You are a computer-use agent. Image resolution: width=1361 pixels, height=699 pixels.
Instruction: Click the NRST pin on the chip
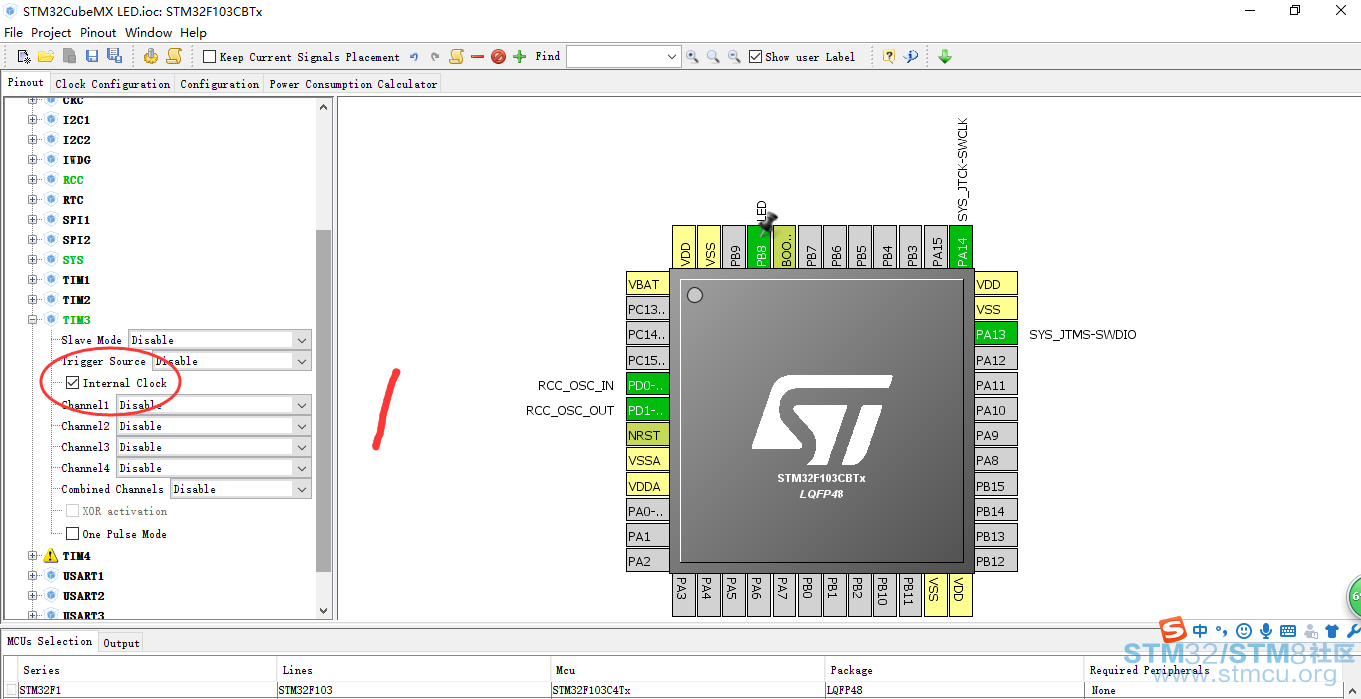pos(647,435)
